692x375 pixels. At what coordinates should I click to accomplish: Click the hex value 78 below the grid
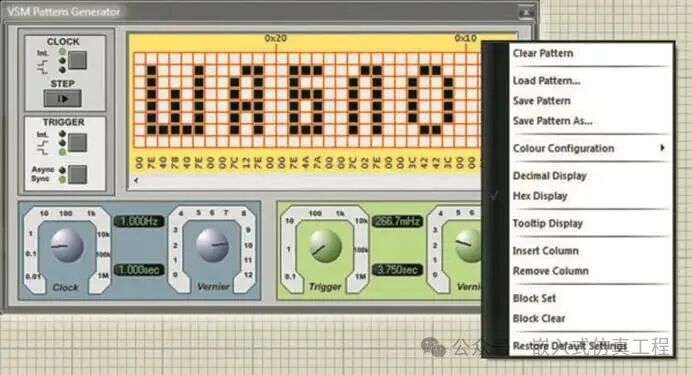tap(175, 163)
